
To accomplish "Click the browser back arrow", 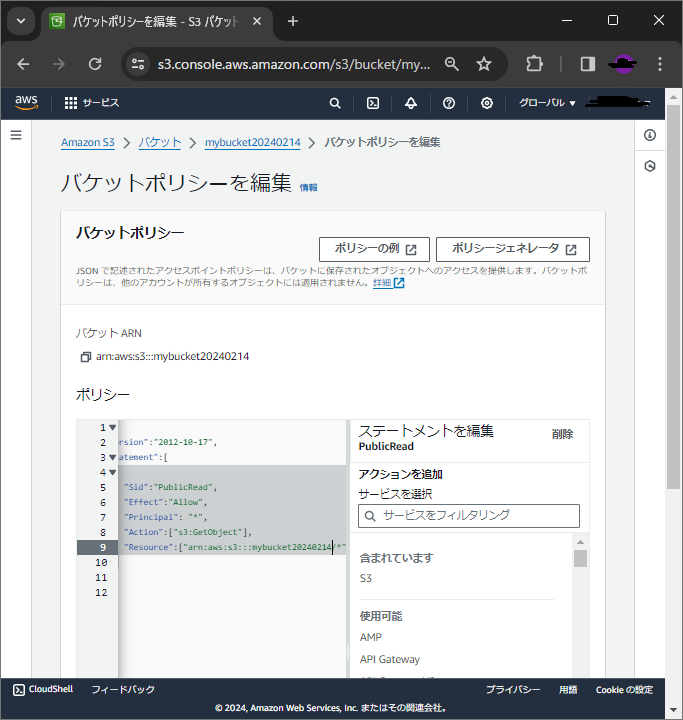I will pos(23,64).
